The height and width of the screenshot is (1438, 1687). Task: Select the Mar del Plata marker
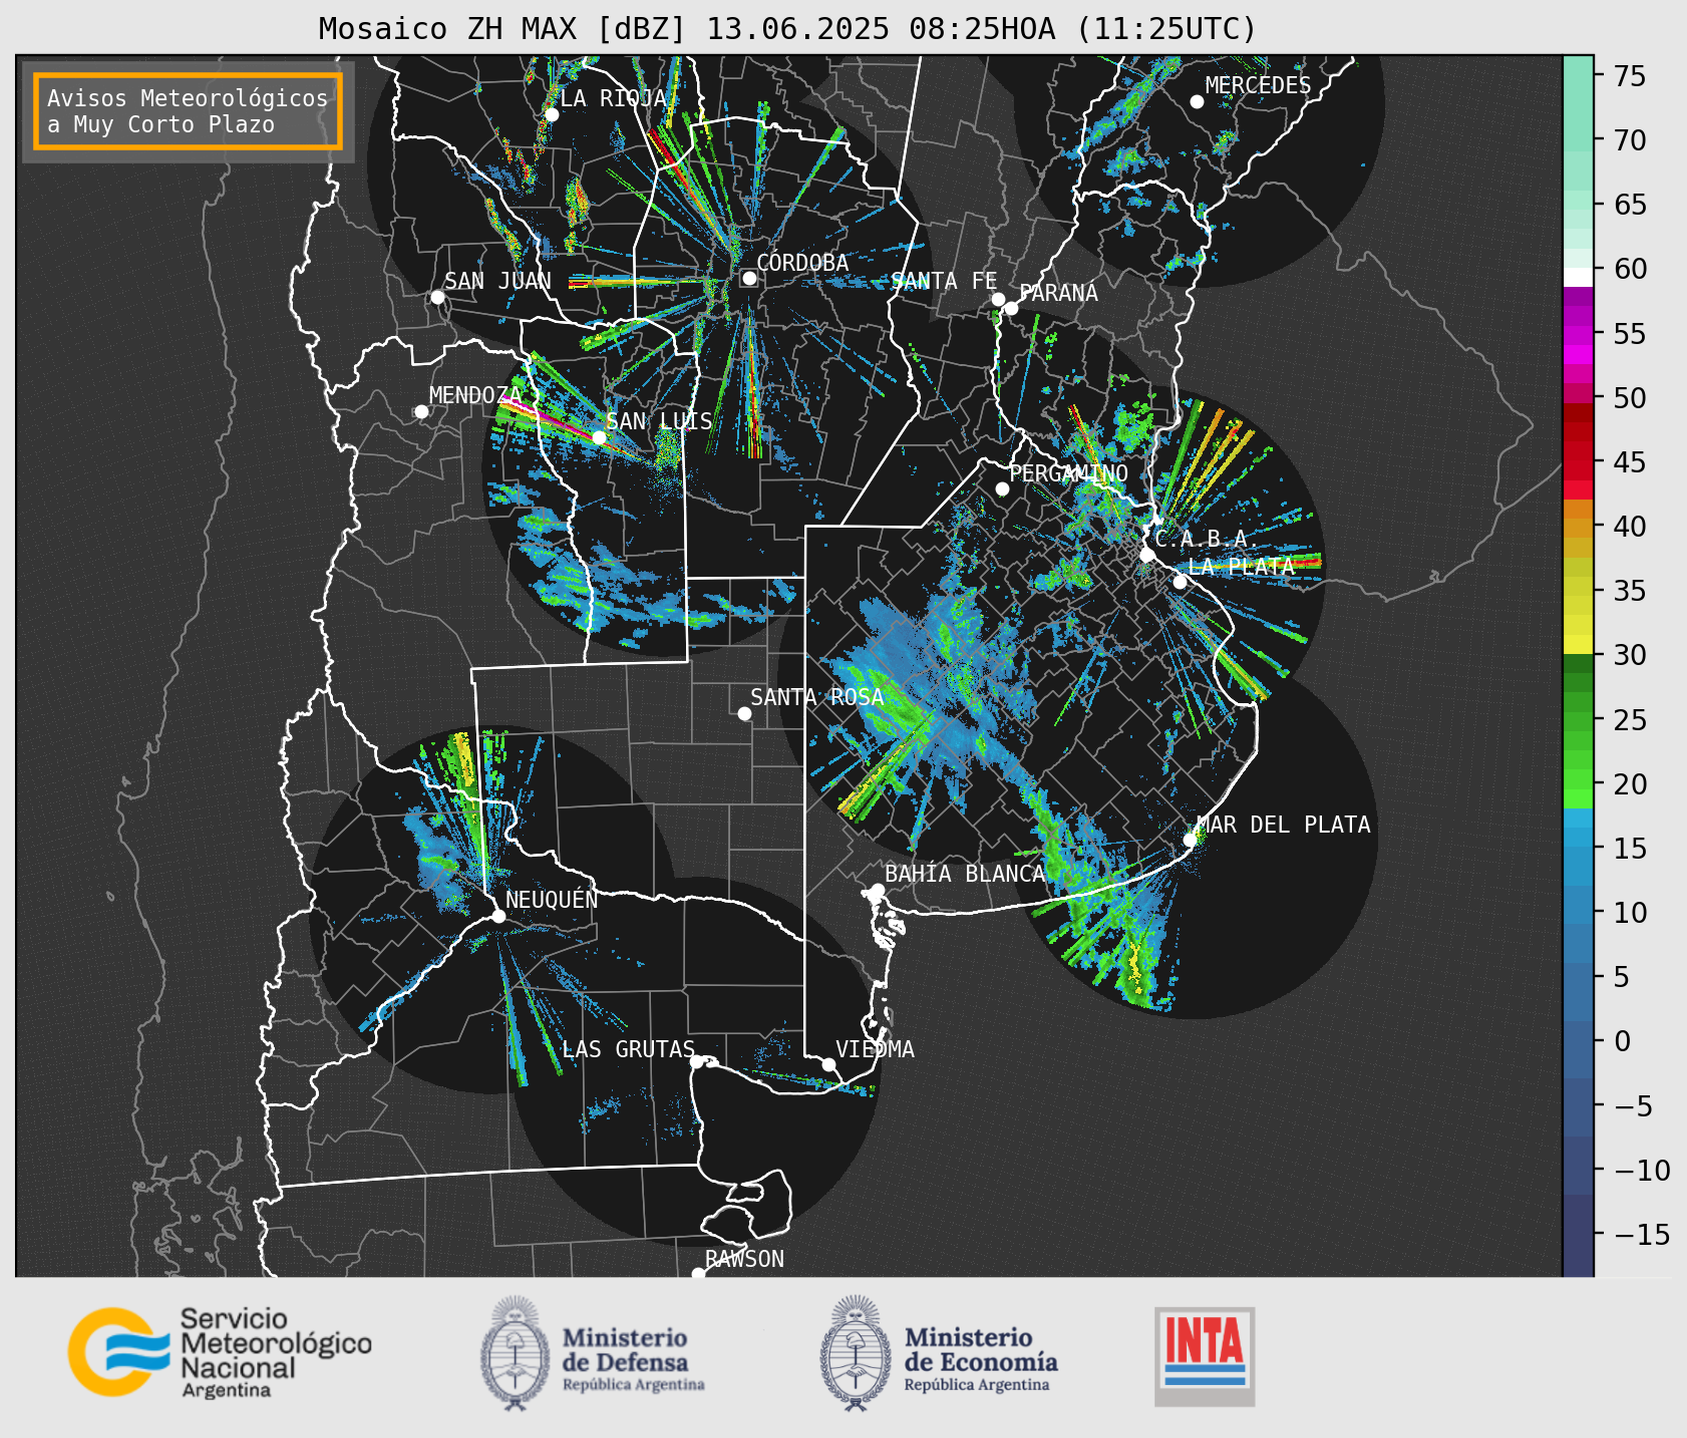click(1190, 840)
